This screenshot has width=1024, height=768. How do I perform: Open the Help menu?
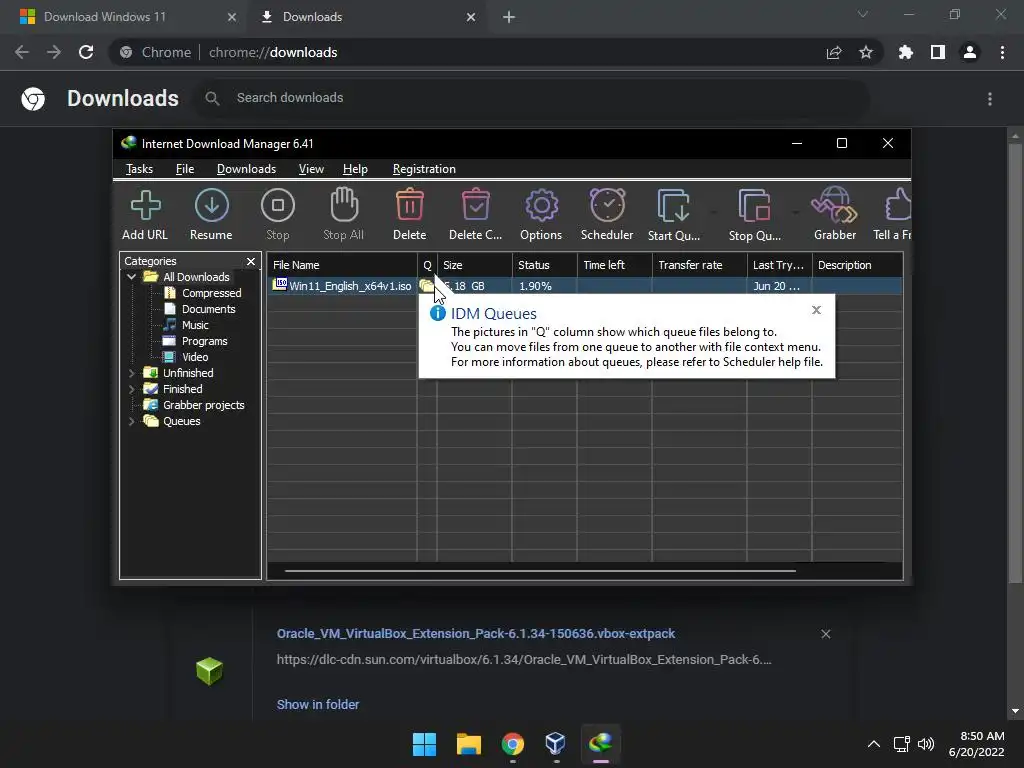(x=355, y=168)
